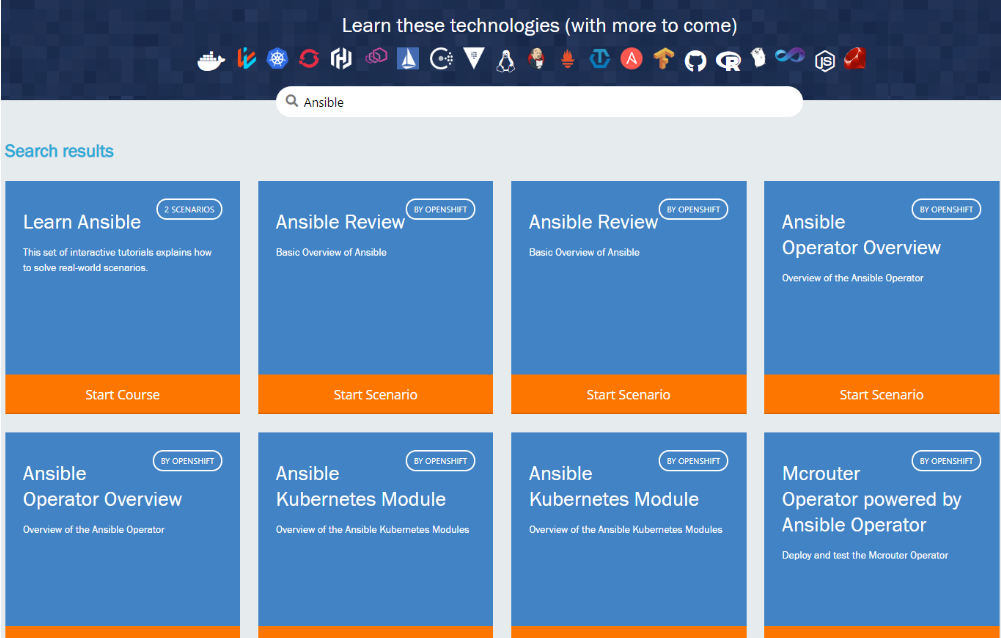The height and width of the screenshot is (638, 1001).
Task: Open the Istio sailboat icon
Action: click(408, 59)
